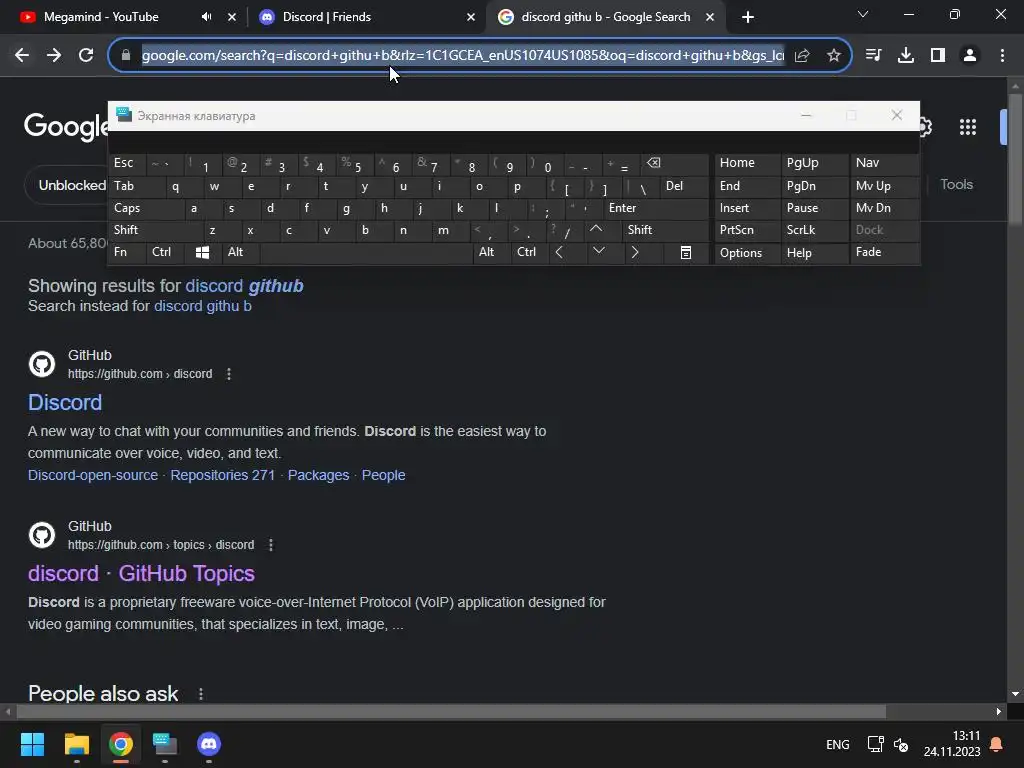Toggle Nav mode on on-screen keyboard
This screenshot has width=1024, height=768.
(884, 163)
